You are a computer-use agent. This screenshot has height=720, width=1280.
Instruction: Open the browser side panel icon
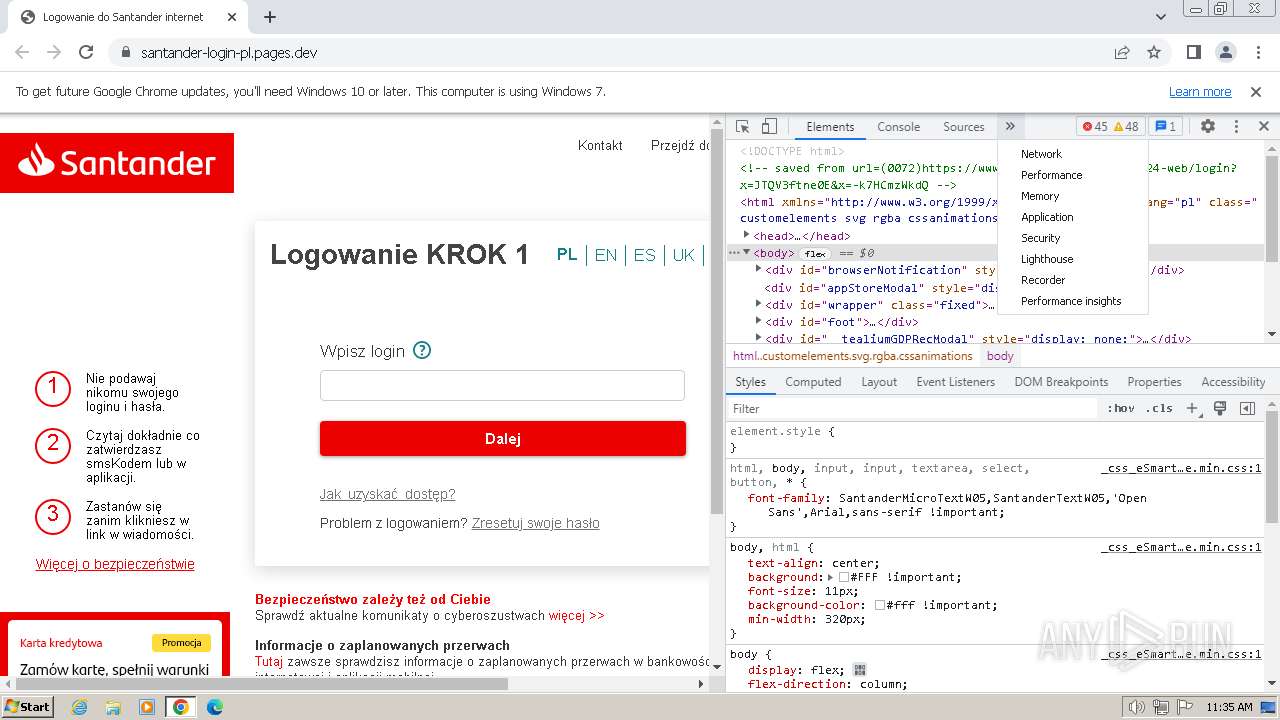1194,52
